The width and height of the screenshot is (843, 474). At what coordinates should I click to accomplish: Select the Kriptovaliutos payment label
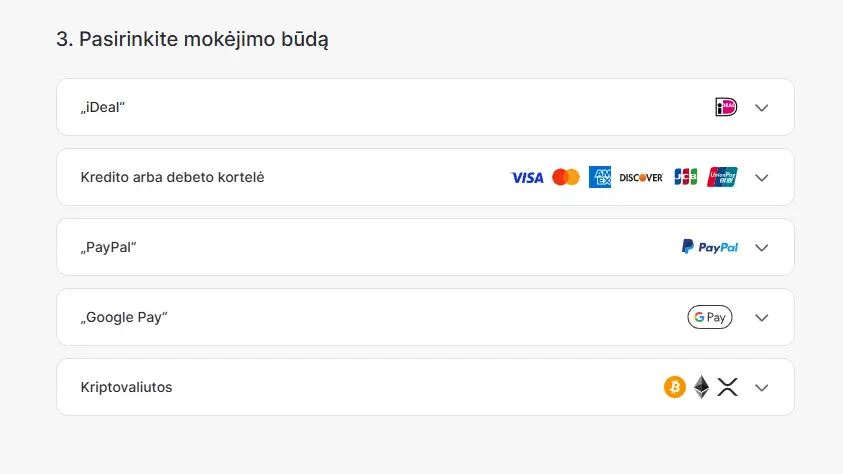click(x=126, y=387)
